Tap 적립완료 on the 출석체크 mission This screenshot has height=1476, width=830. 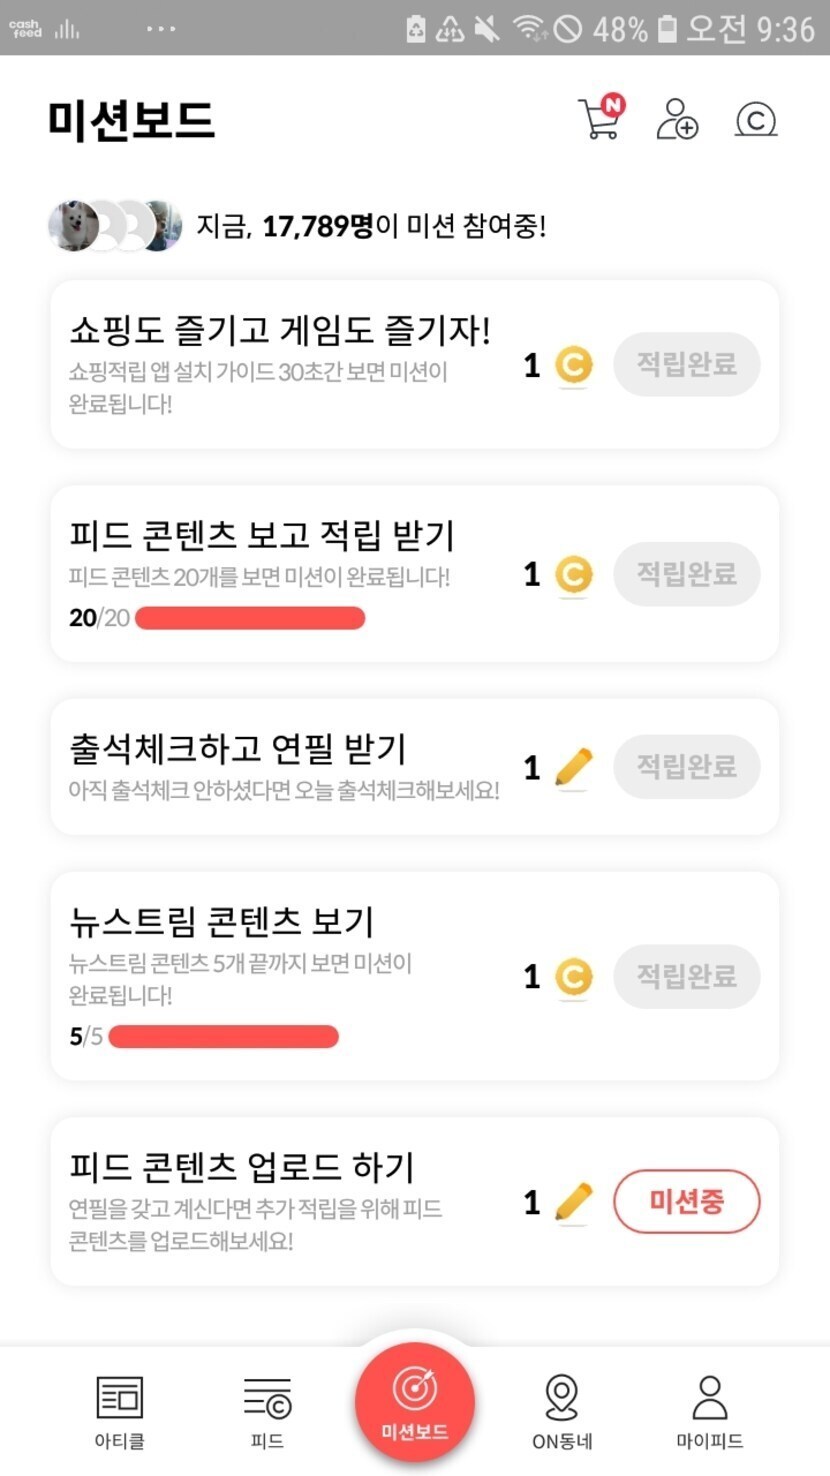[686, 767]
